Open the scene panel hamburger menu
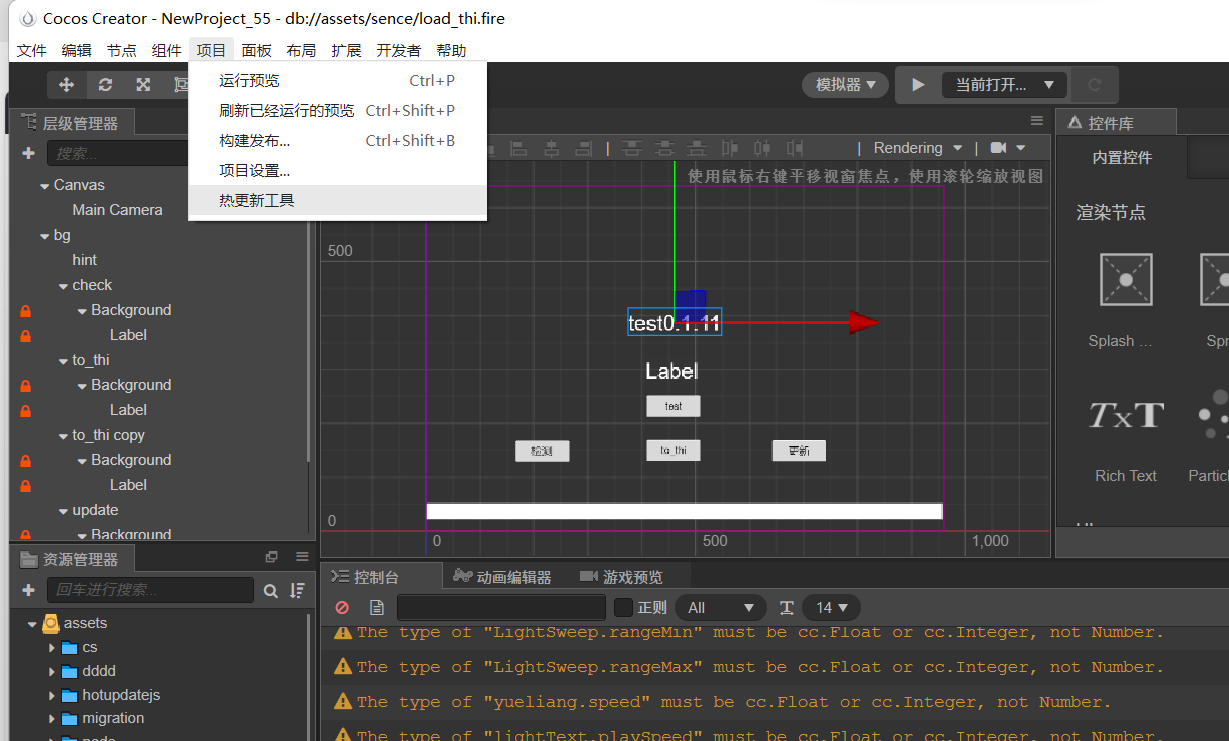 (1037, 121)
